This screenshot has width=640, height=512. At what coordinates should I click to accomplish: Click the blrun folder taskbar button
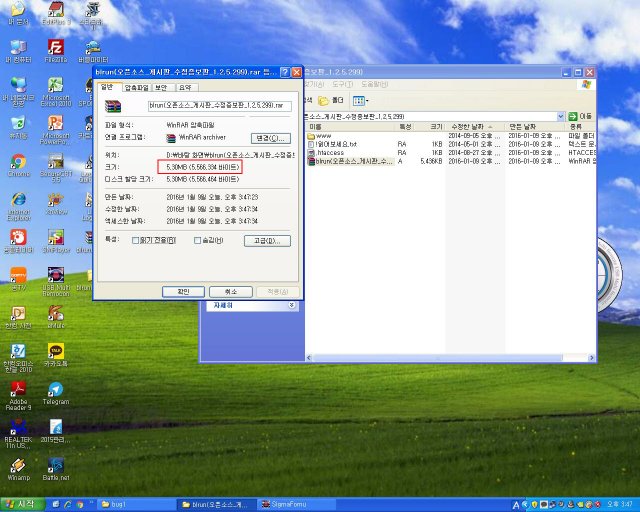tap(216, 505)
